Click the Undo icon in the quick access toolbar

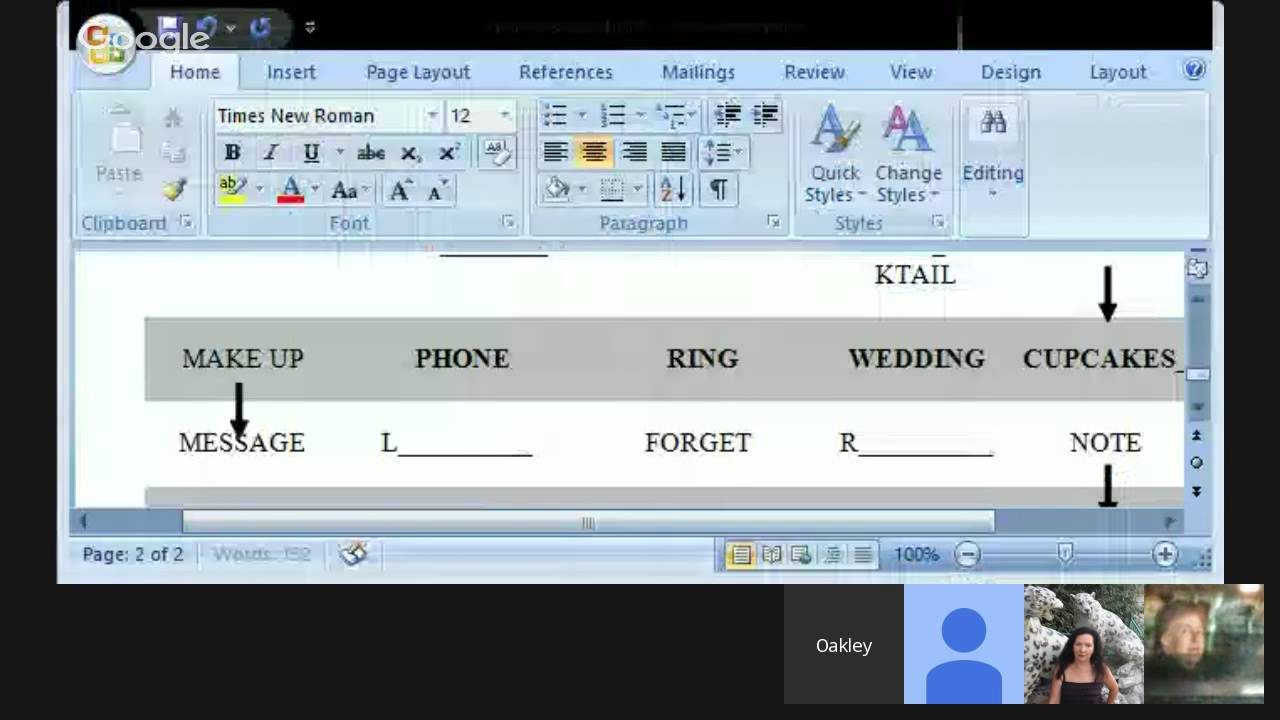click(x=208, y=28)
